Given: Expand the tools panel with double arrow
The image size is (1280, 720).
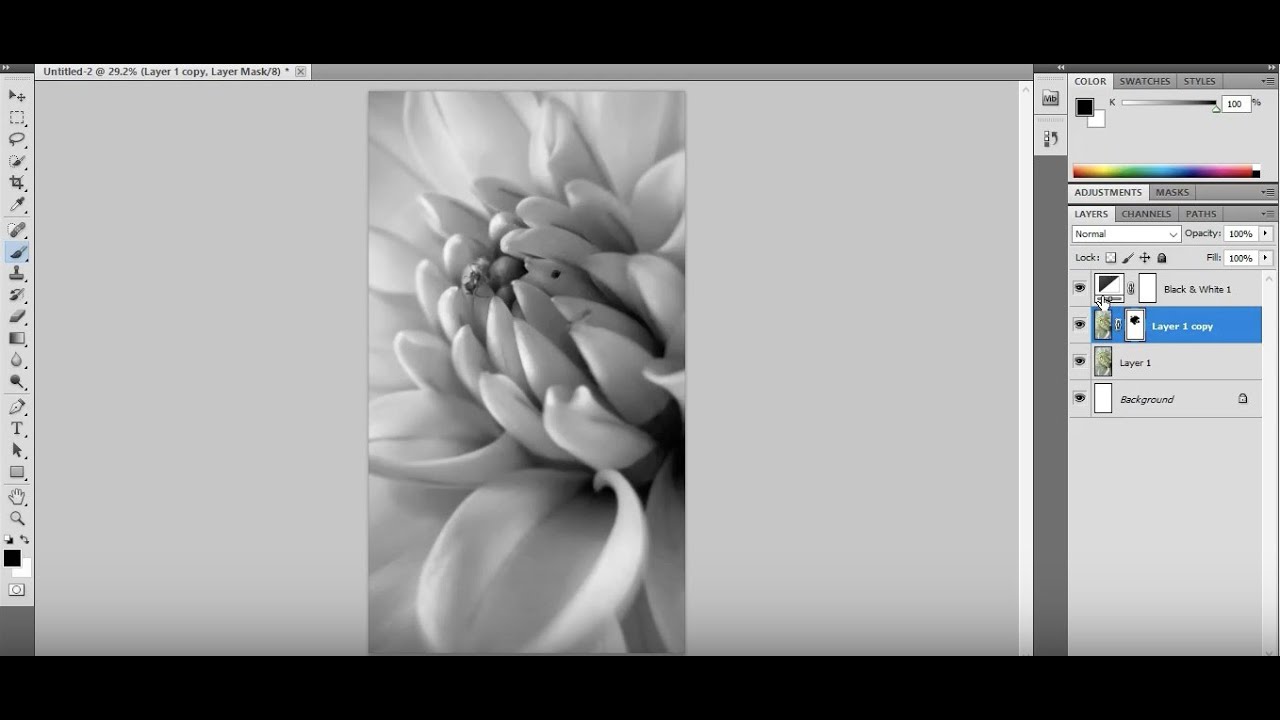Looking at the screenshot, I should (6, 68).
